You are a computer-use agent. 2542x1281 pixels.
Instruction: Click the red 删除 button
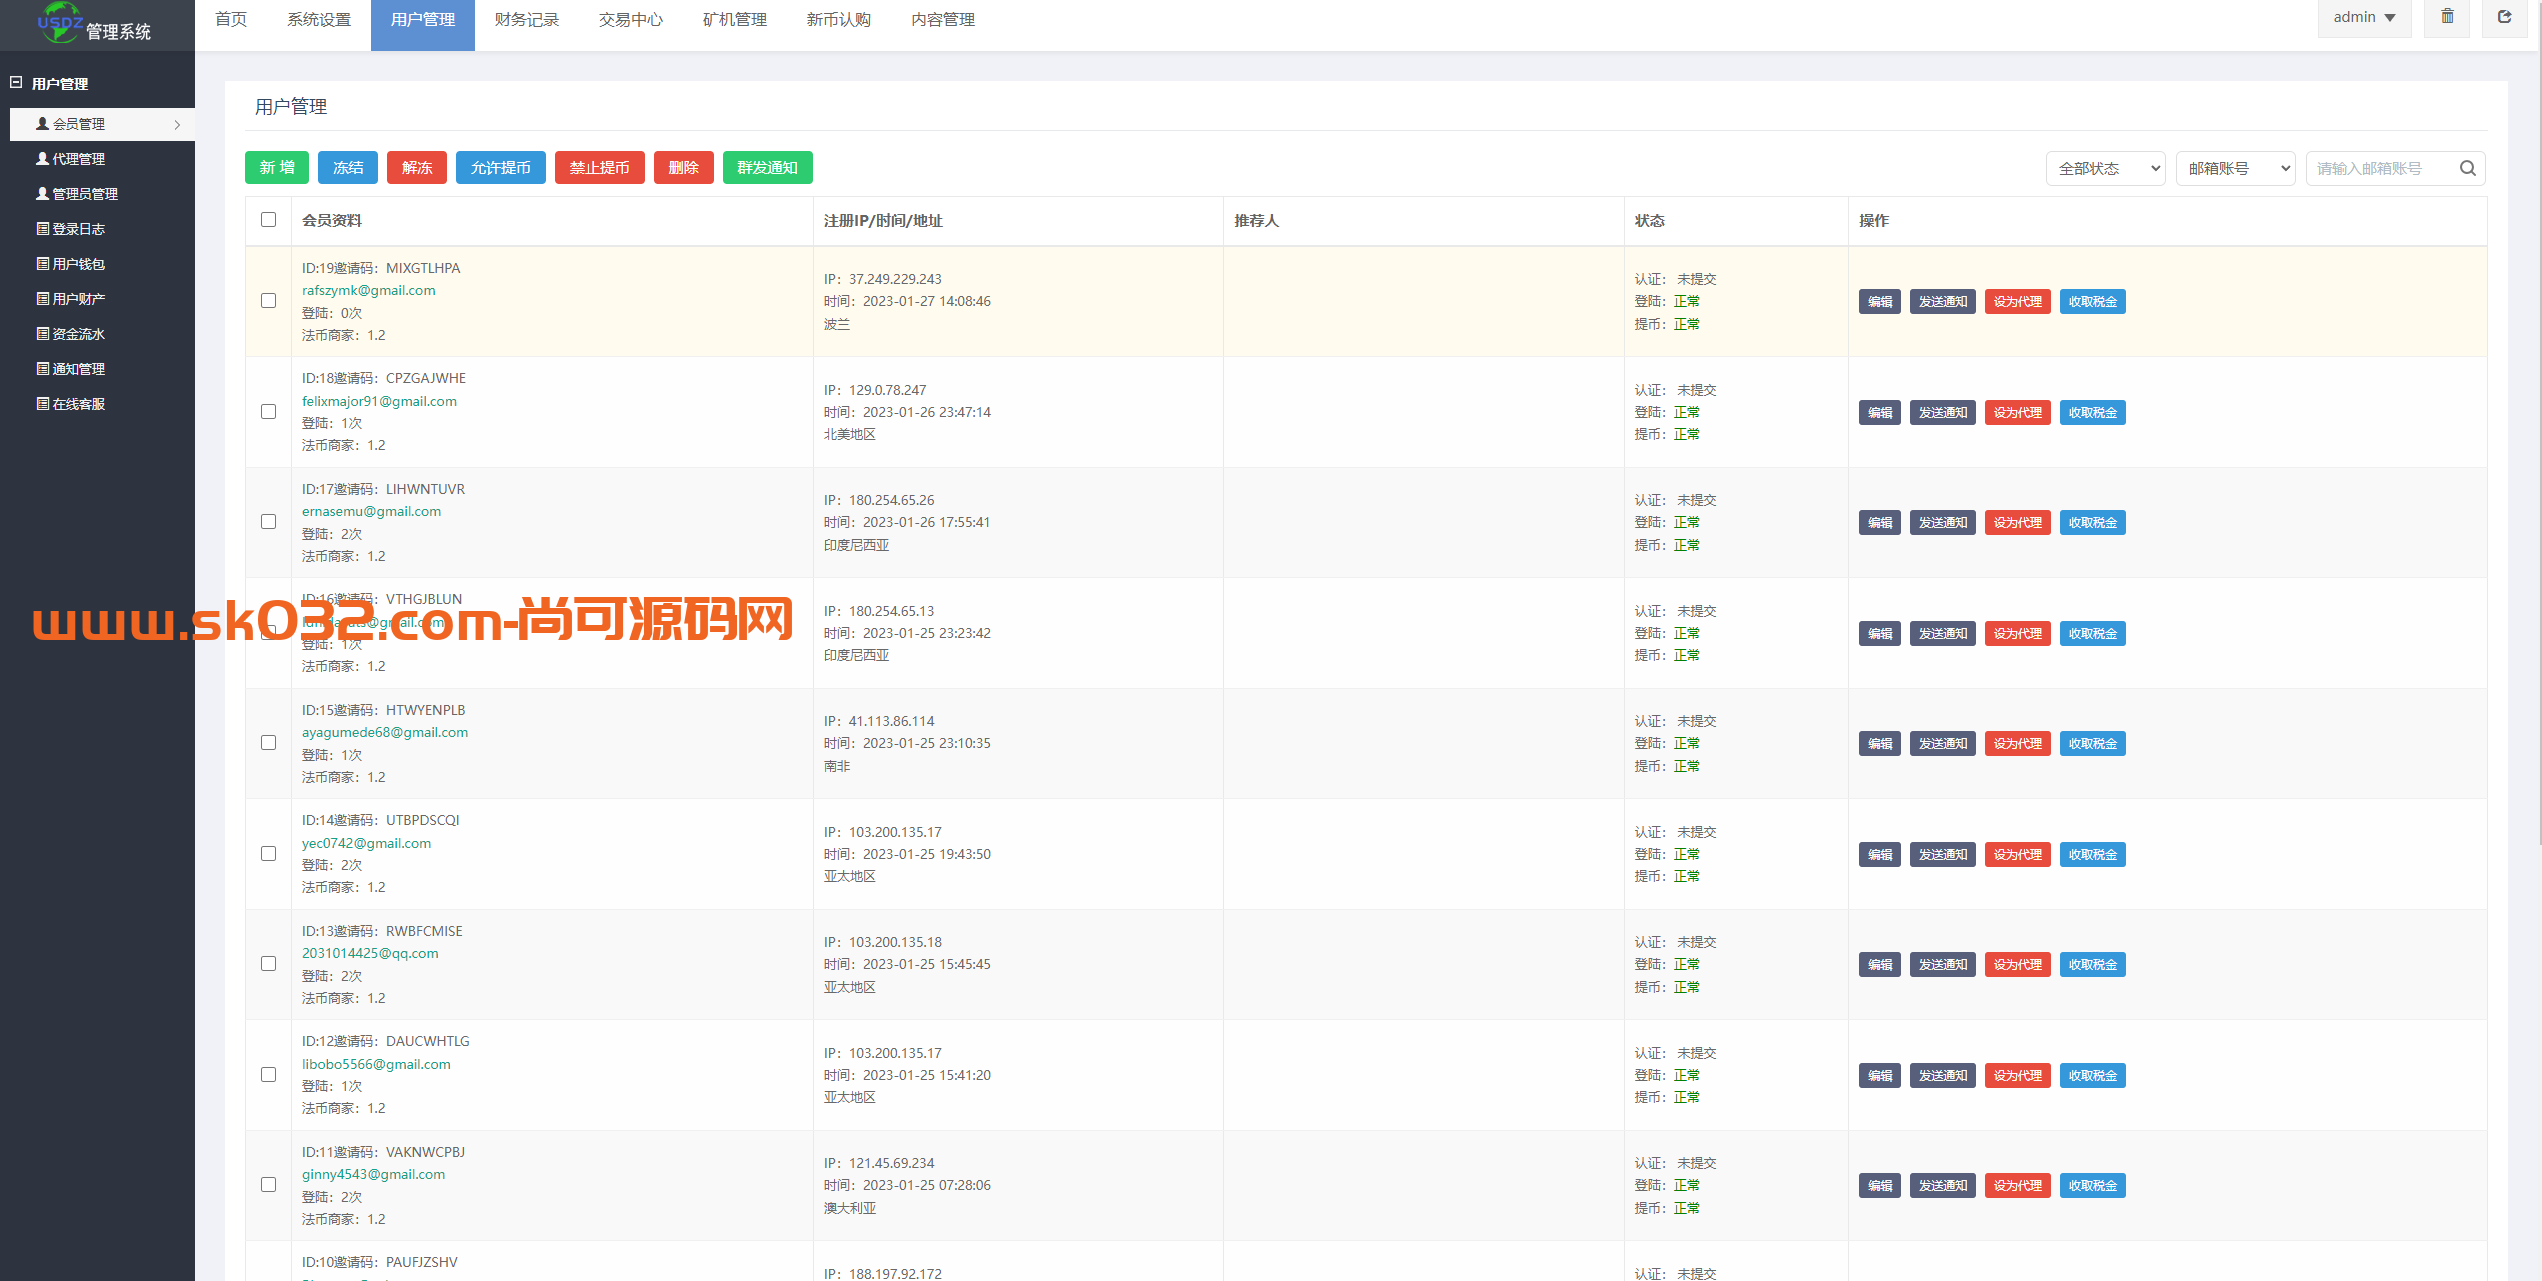(x=684, y=168)
